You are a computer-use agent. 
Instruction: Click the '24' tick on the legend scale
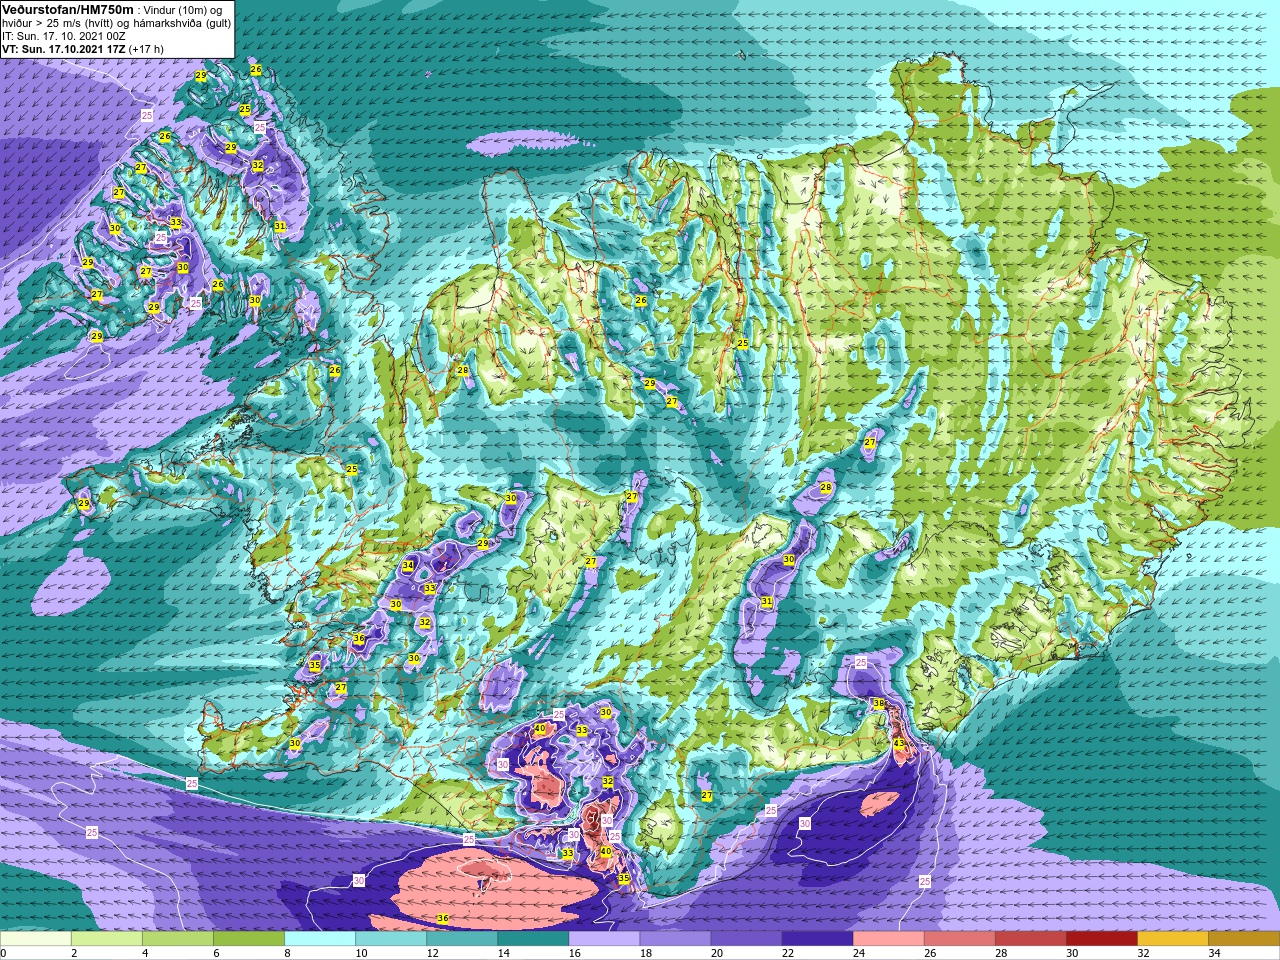pyautogui.click(x=859, y=953)
